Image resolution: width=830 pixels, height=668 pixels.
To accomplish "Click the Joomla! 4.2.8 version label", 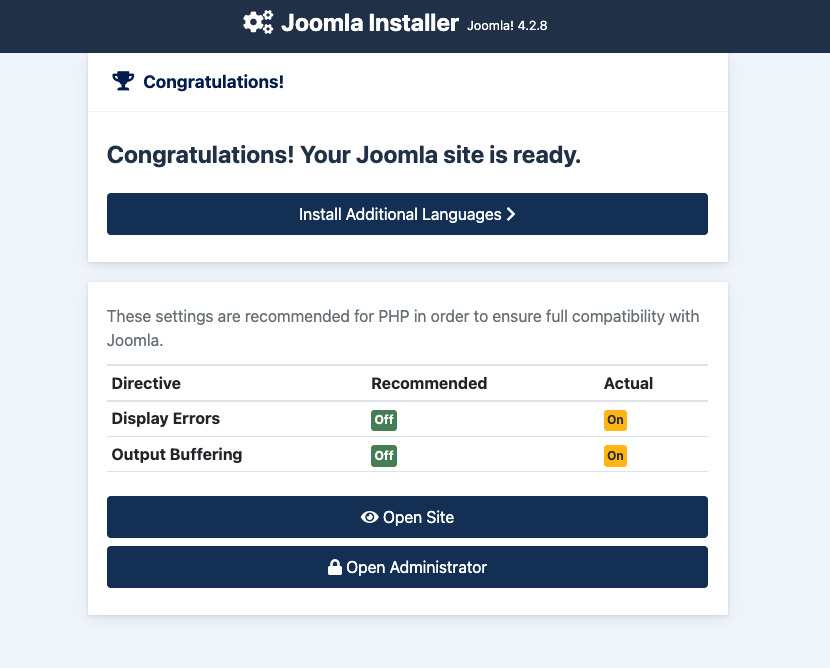I will (507, 25).
